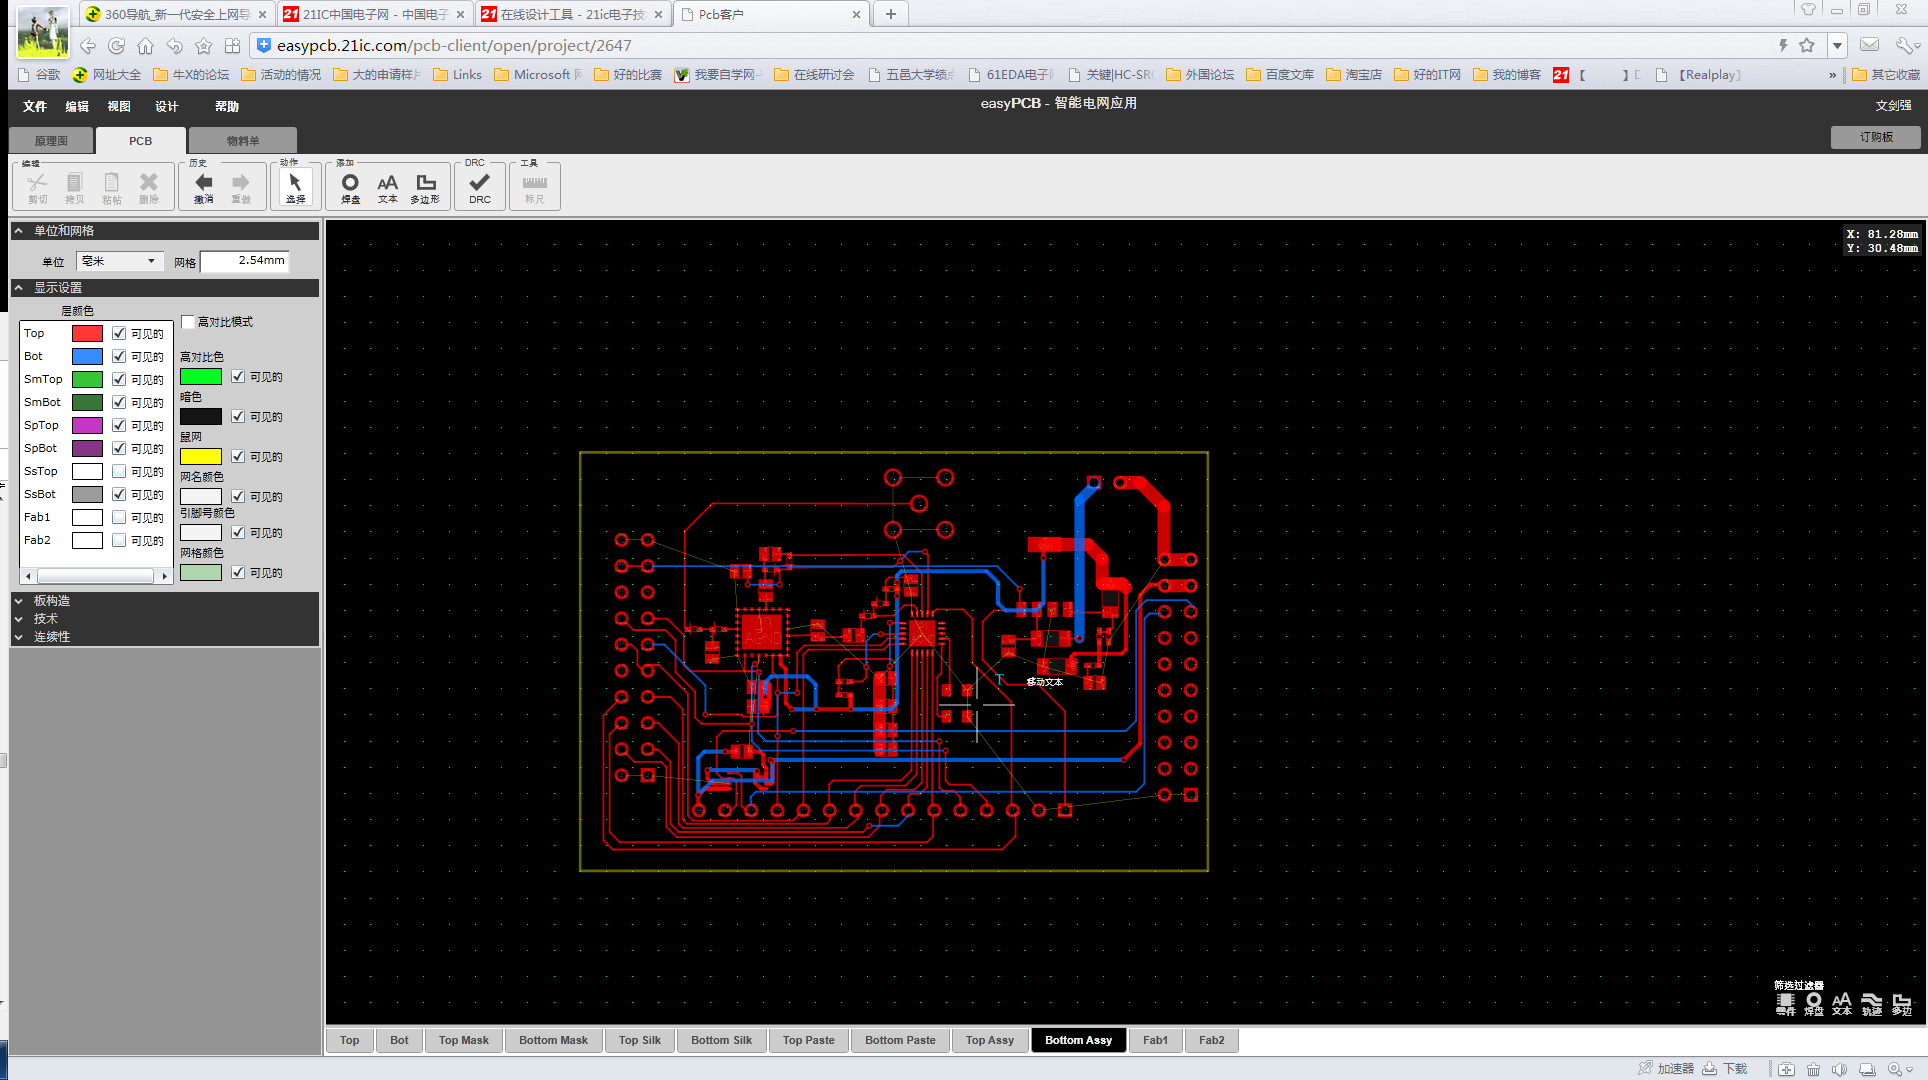The image size is (1928, 1080).
Task: Select the Polygon (多边形) add tool
Action: pos(425,187)
